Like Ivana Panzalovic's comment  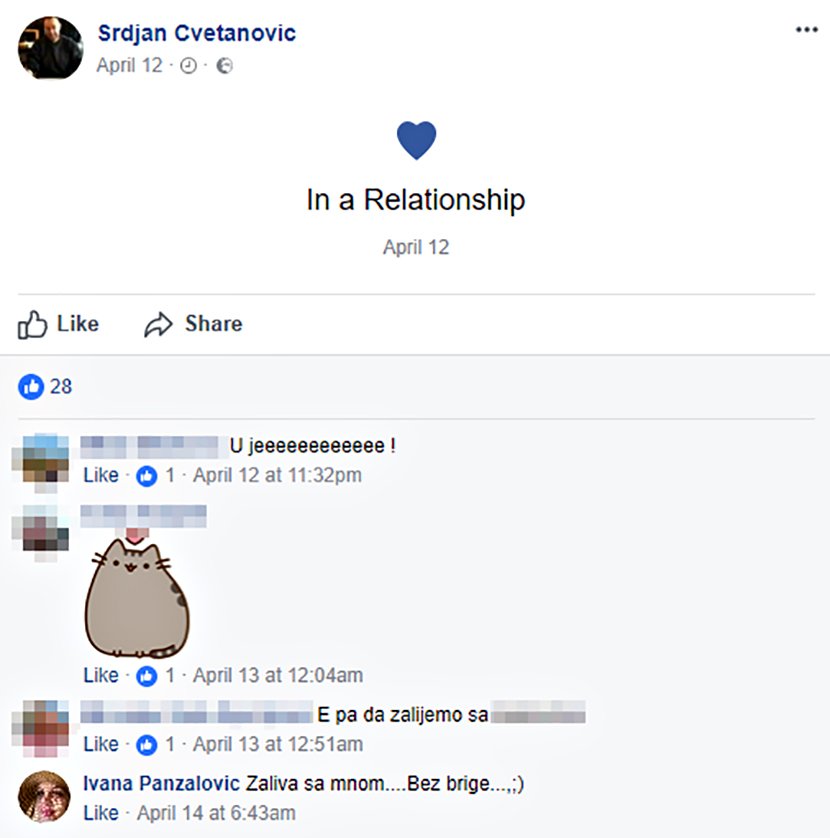(101, 812)
